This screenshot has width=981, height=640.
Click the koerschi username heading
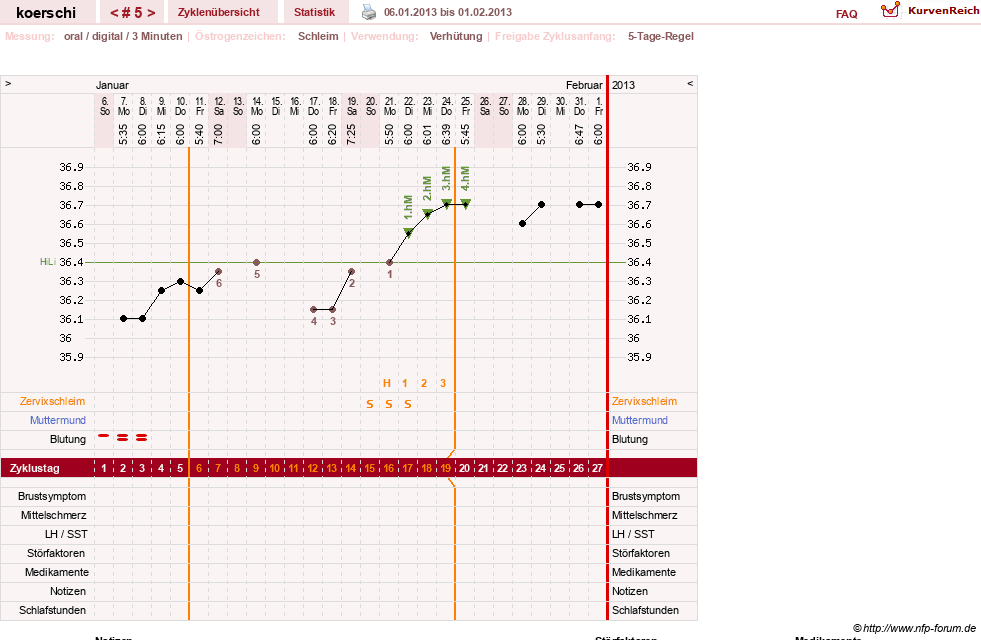pos(46,13)
